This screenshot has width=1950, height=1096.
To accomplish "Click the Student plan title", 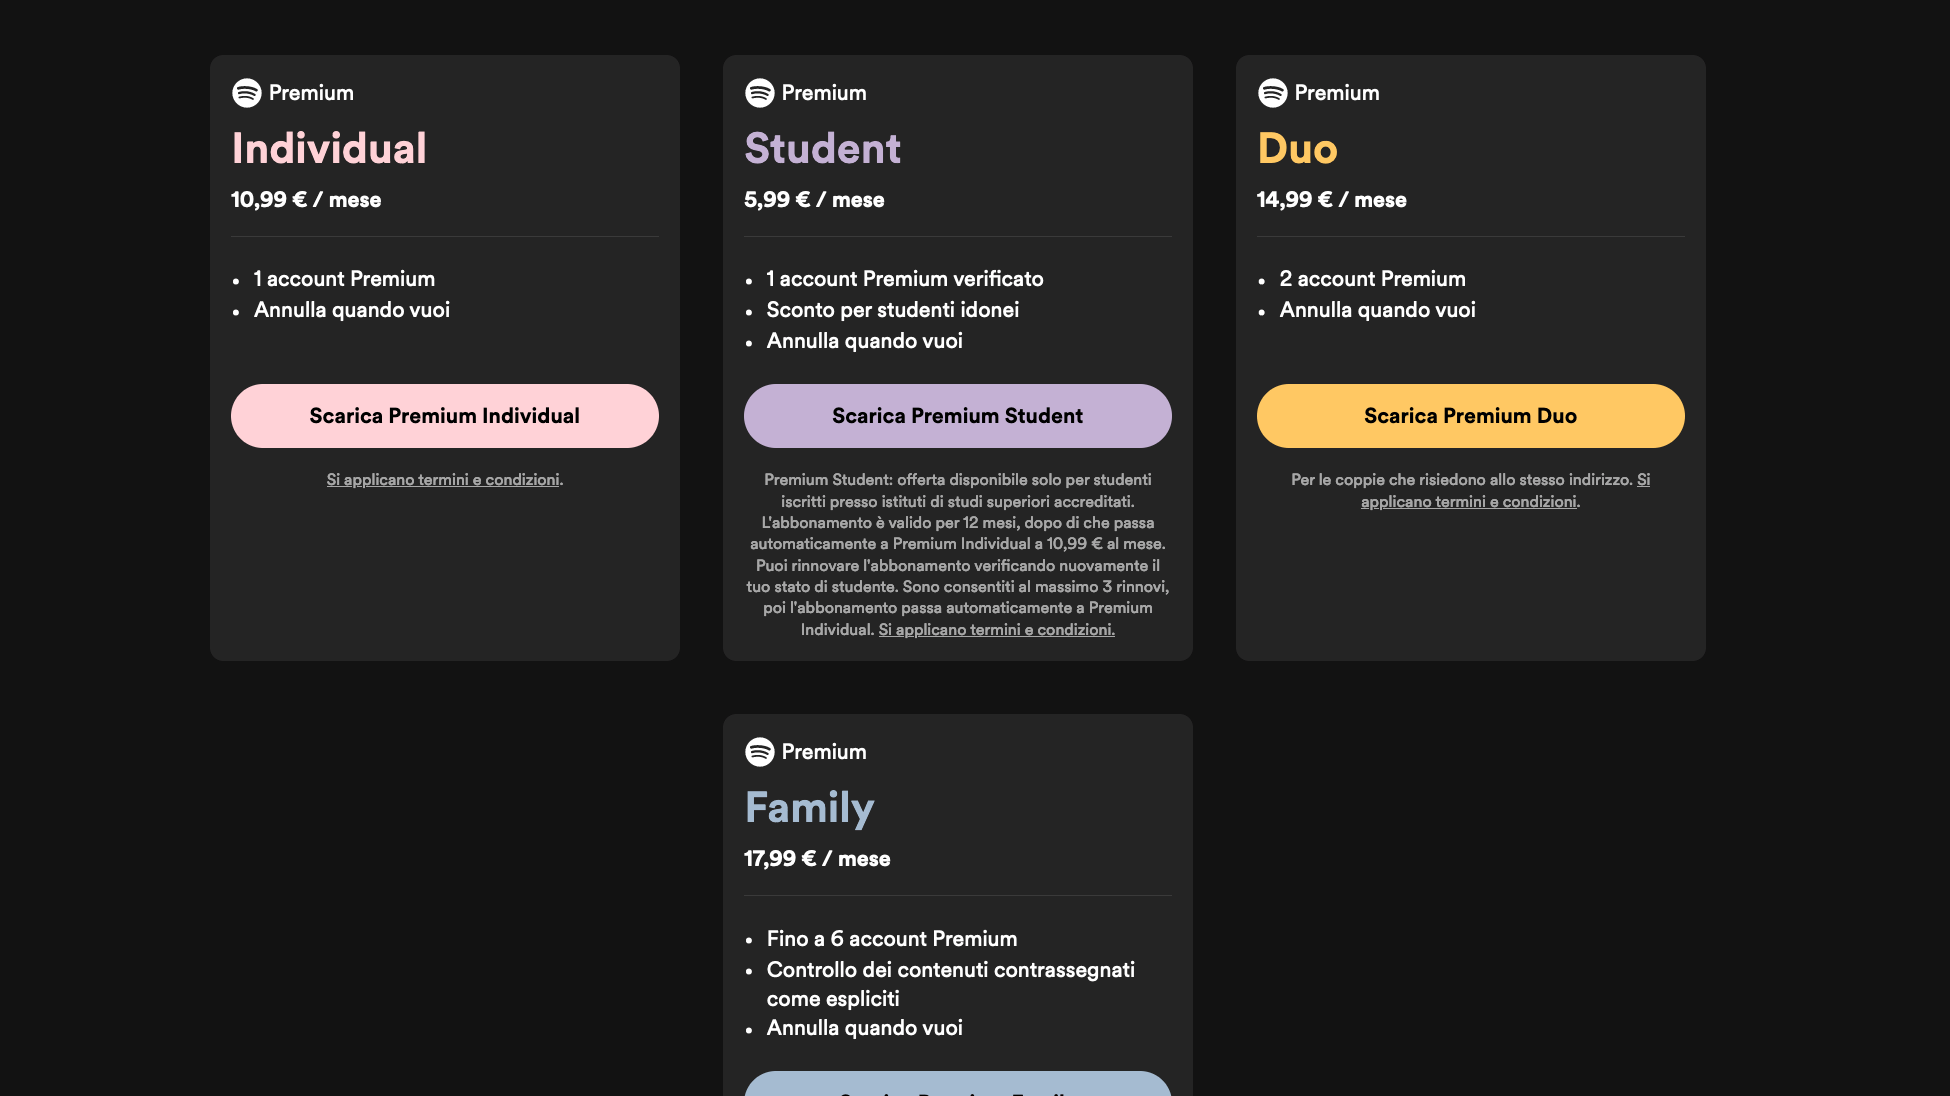I will coord(823,149).
